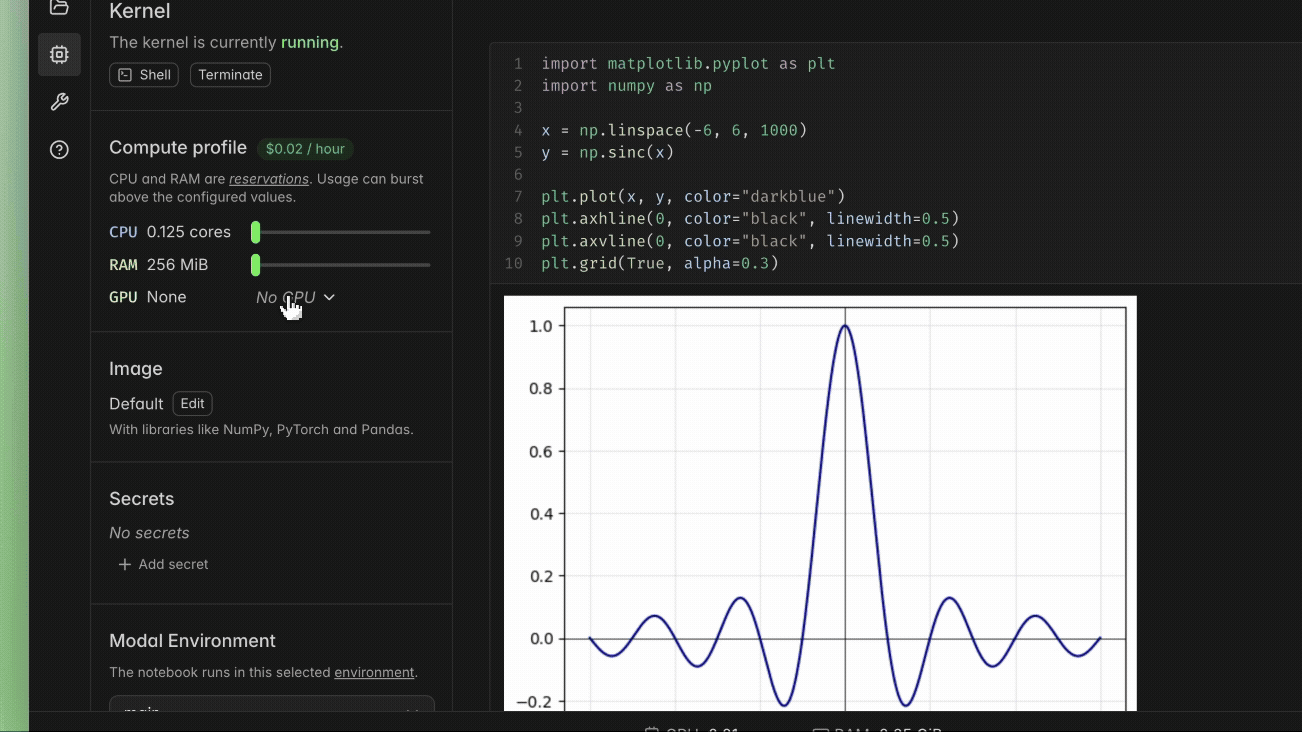Screen dimensions: 1302x732
Task: Click the $0.02 / hour price badge
Action: [305, 149]
